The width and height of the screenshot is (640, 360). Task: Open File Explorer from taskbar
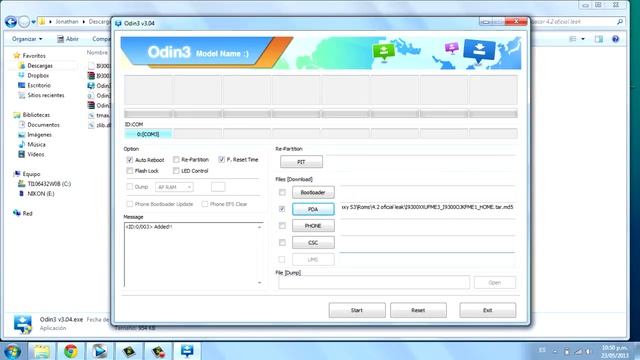click(41, 351)
